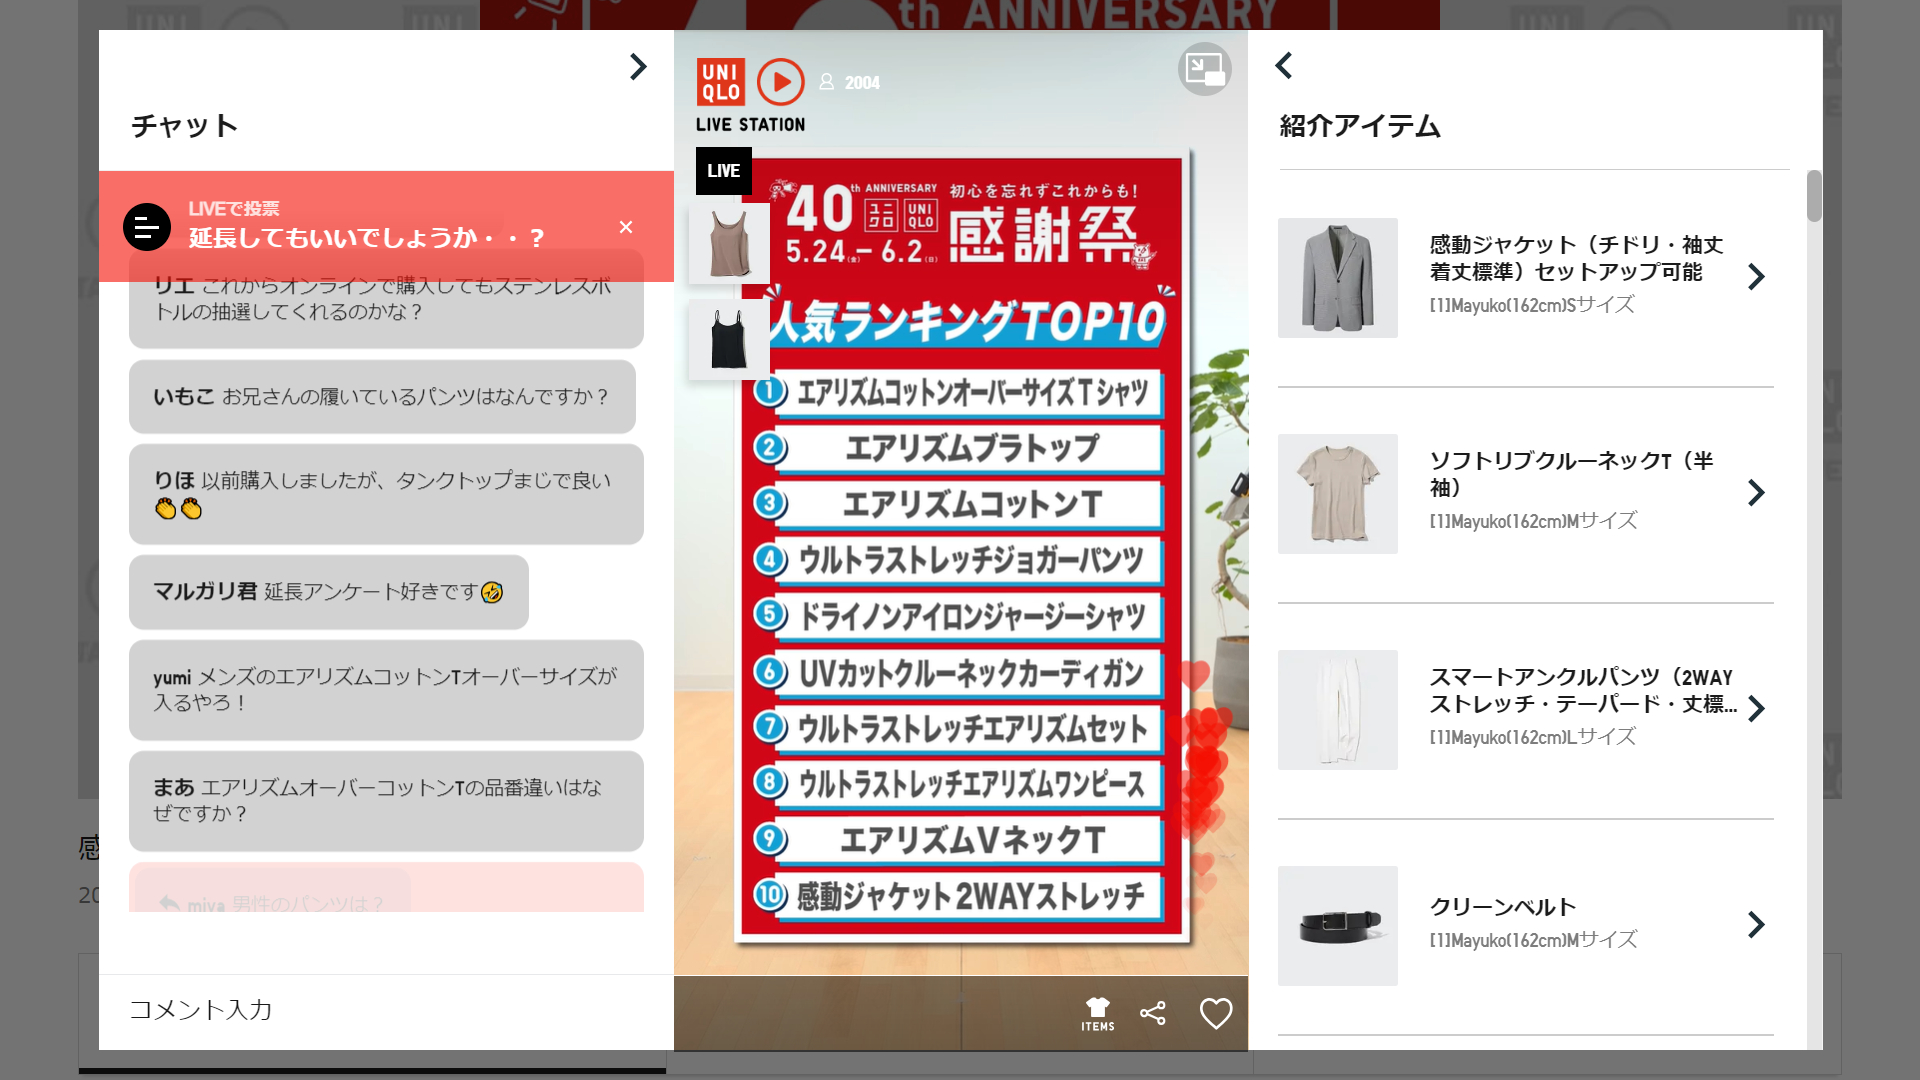Dismiss the live poll banner

click(626, 227)
